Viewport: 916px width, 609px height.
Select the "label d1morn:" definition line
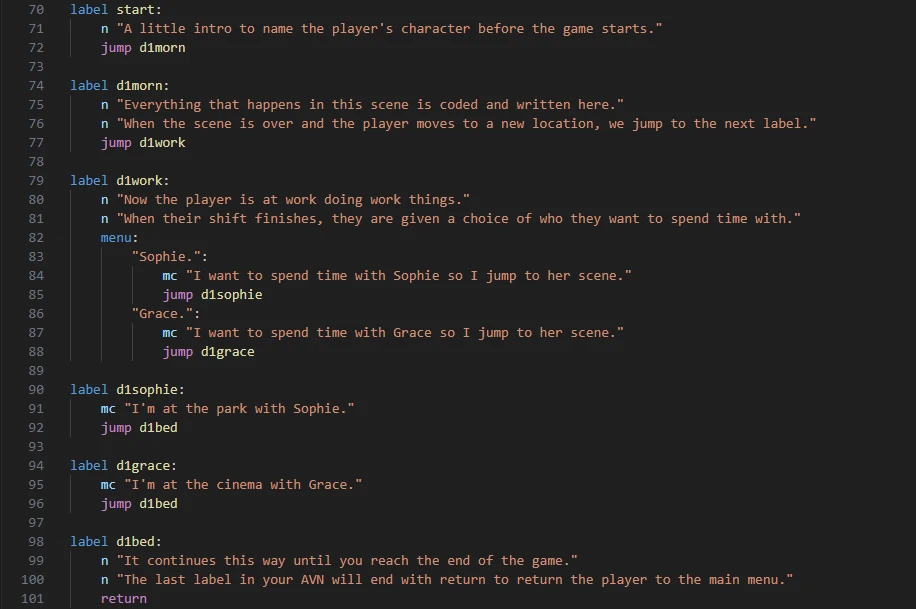coord(113,85)
